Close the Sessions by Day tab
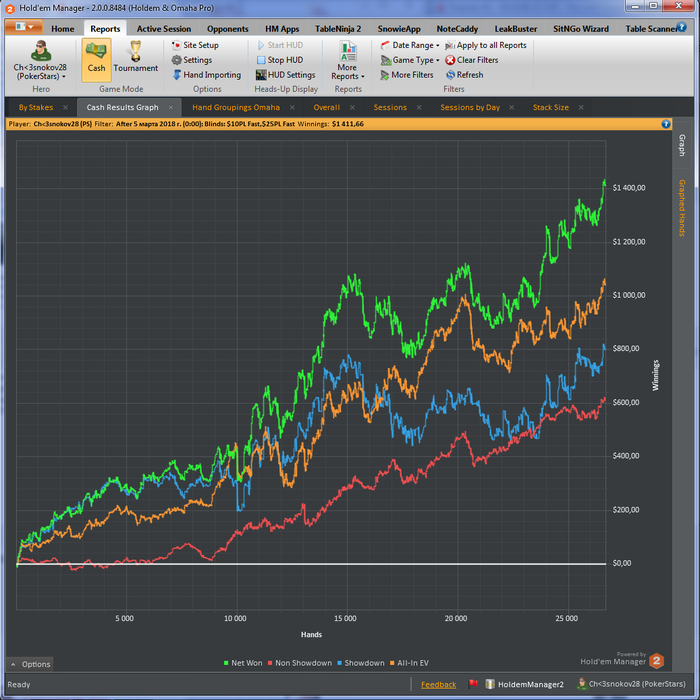Image resolution: width=700 pixels, height=700 pixels. click(512, 107)
